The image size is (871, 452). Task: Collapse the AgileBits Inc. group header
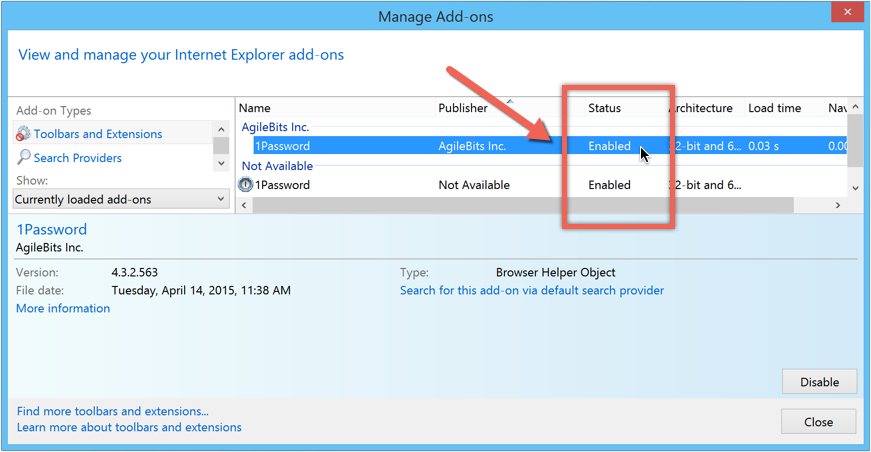[x=275, y=127]
